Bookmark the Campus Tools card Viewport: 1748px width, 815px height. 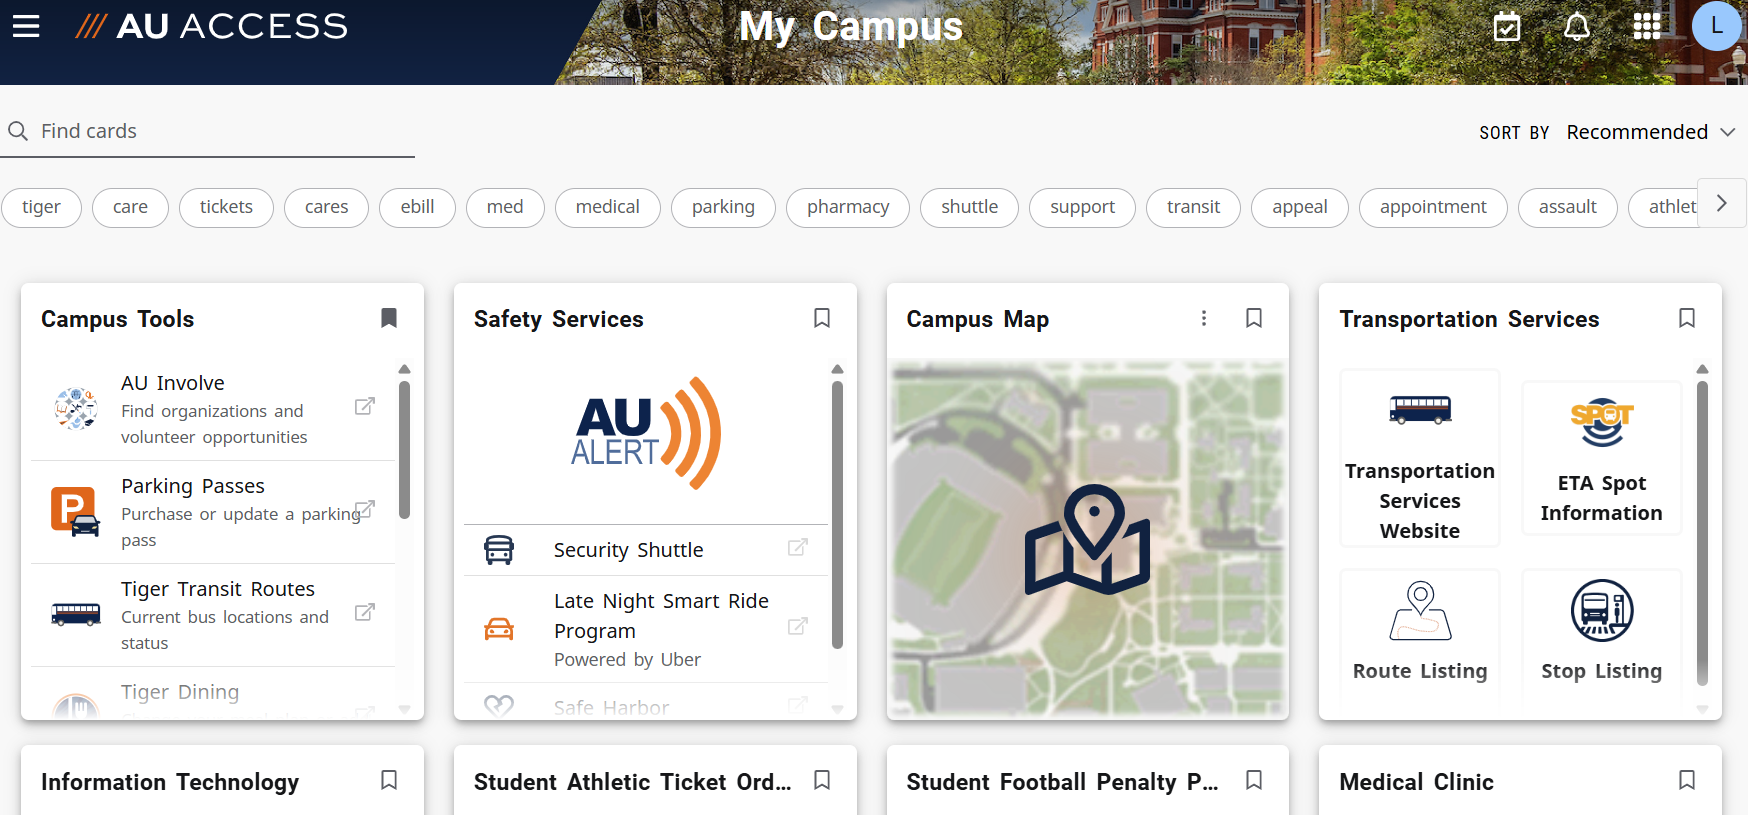[388, 318]
